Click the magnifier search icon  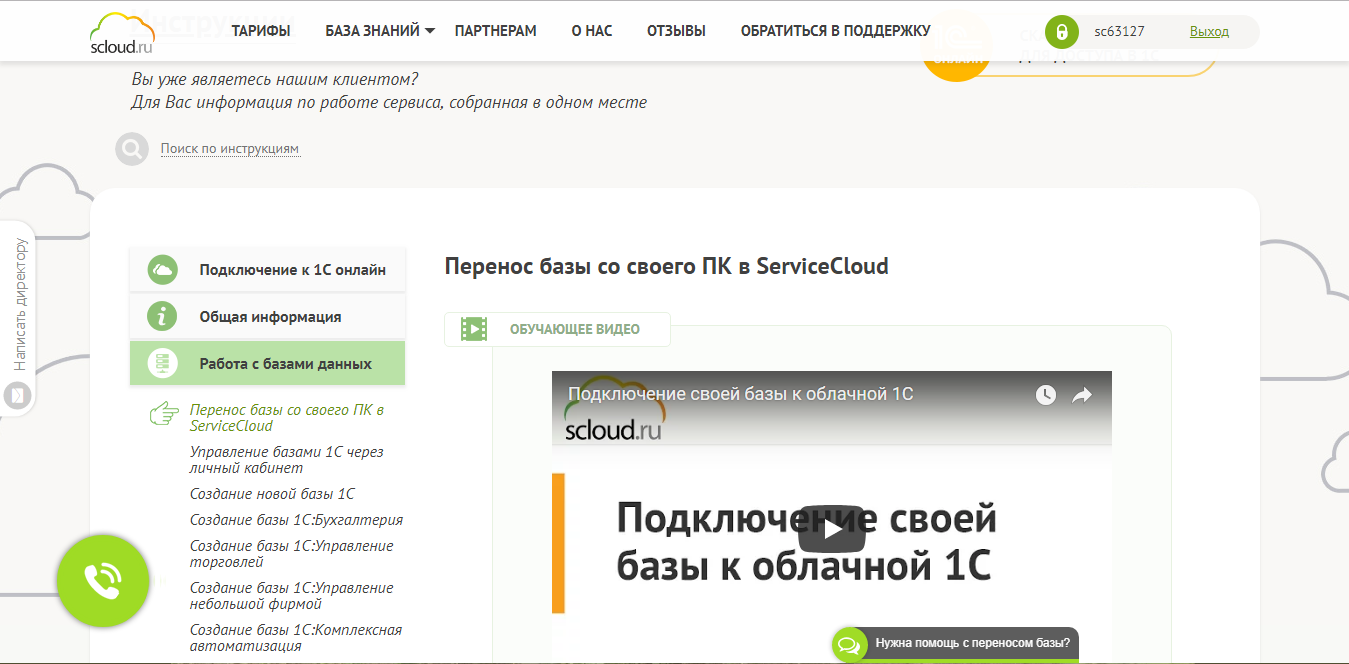click(131, 149)
